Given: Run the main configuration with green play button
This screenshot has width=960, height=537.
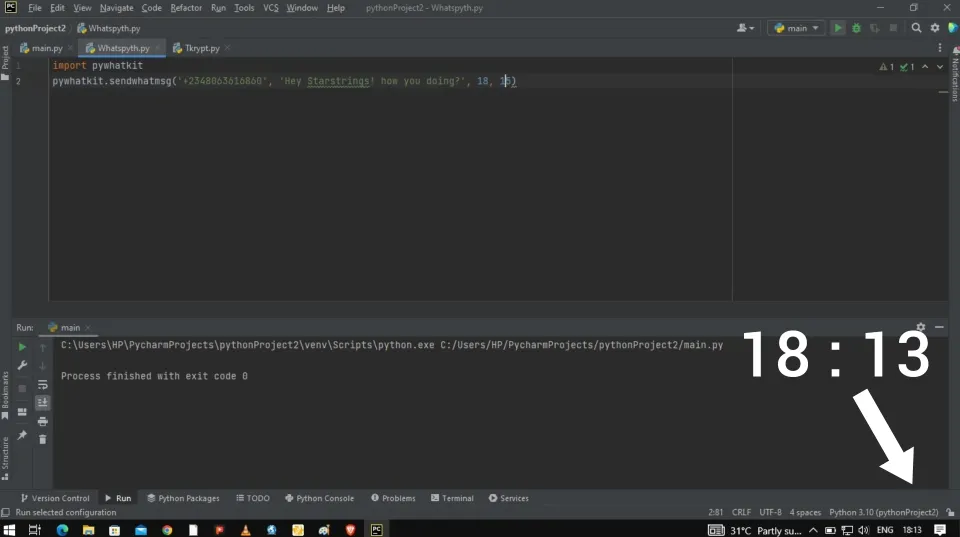Looking at the screenshot, I should (x=838, y=28).
